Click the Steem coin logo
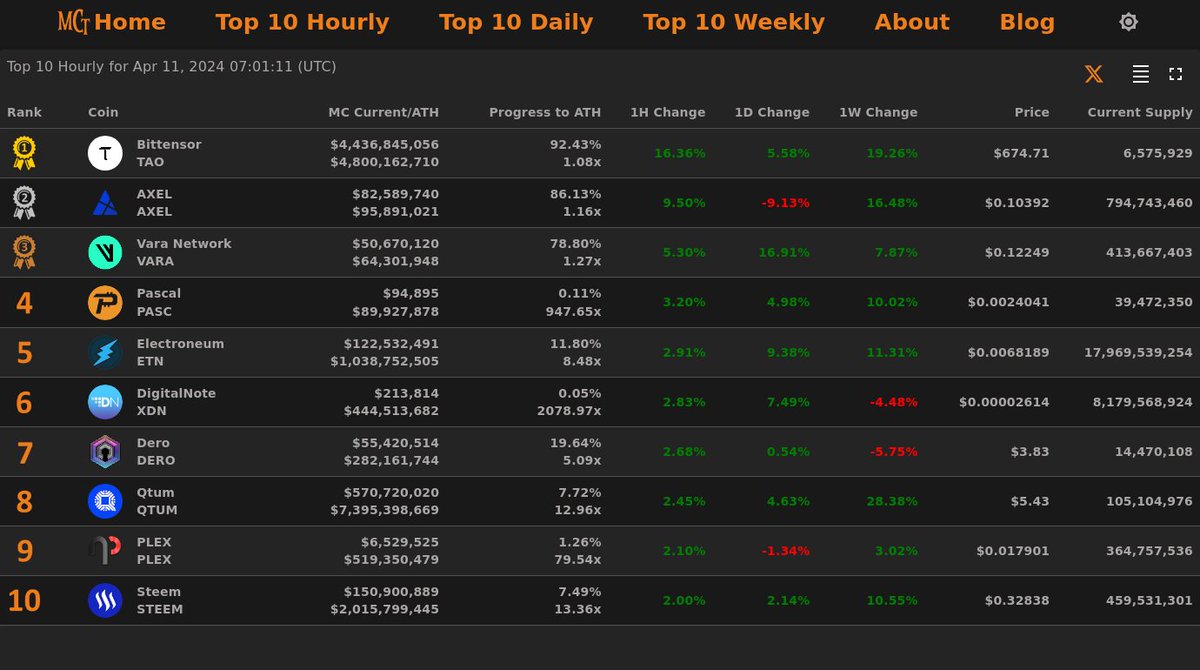1200x670 pixels. pyautogui.click(x=105, y=600)
